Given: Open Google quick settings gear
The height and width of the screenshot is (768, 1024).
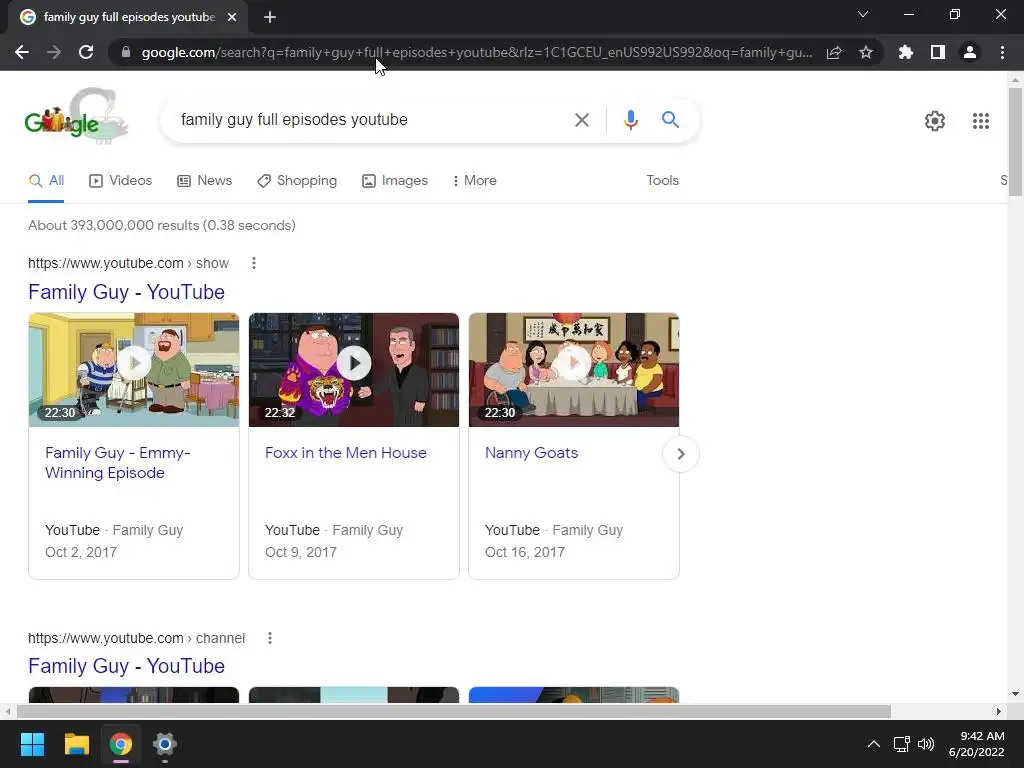Looking at the screenshot, I should click(935, 121).
